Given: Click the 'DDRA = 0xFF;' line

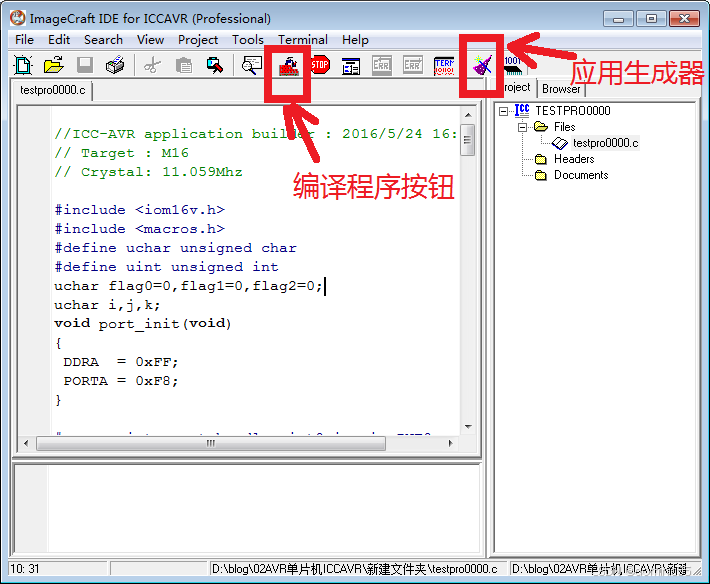Looking at the screenshot, I should (x=121, y=362).
